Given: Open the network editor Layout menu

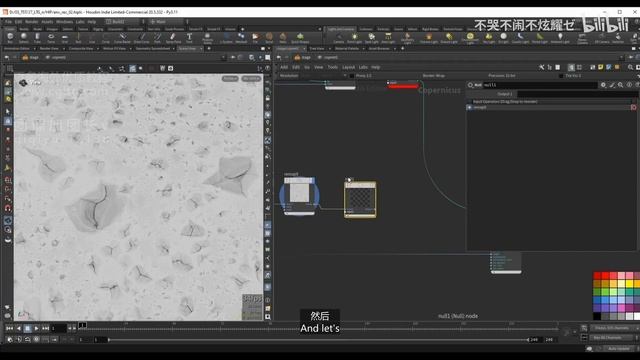Looking at the screenshot, I should click(348, 67).
